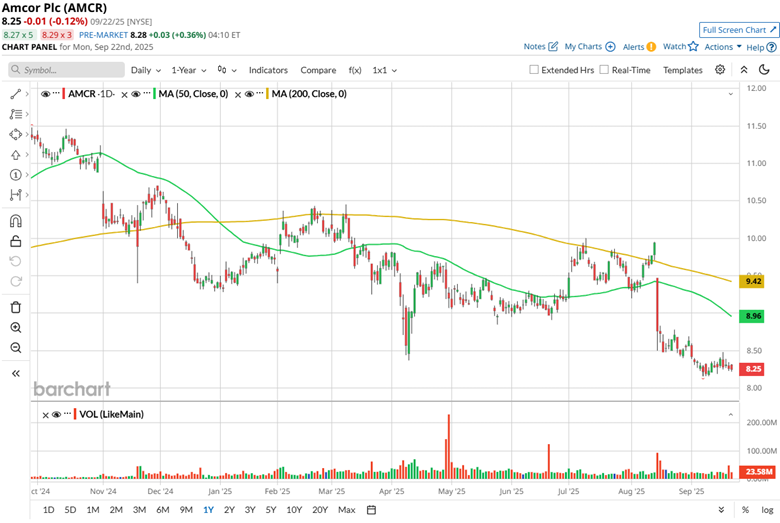Switch to dark mode moon icon

click(764, 70)
